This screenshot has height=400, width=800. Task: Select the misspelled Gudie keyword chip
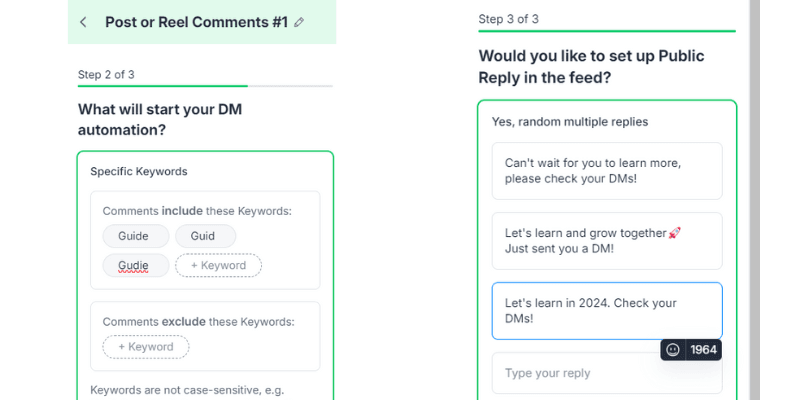[136, 265]
